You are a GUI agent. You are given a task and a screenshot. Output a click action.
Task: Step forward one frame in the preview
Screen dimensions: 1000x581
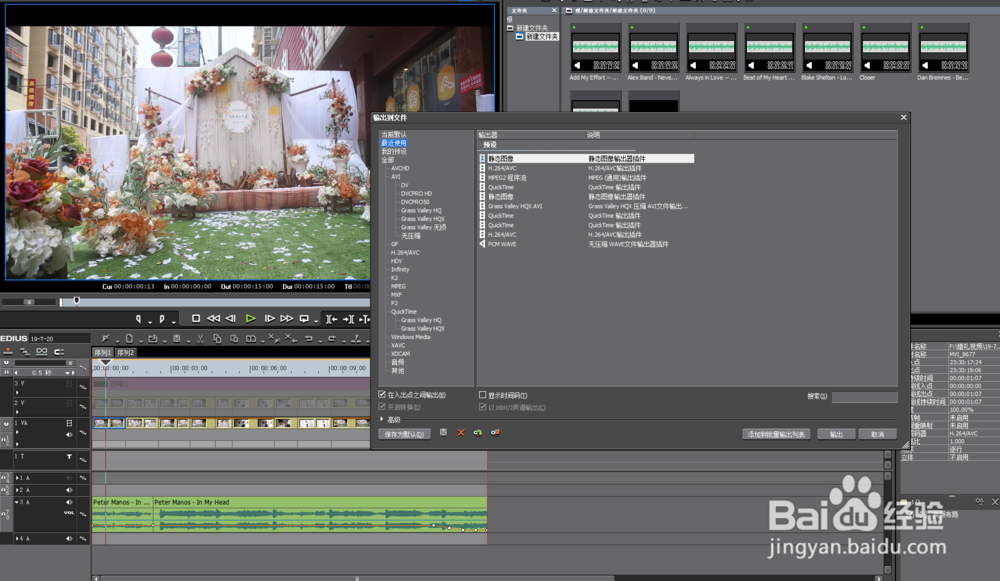pyautogui.click(x=269, y=318)
